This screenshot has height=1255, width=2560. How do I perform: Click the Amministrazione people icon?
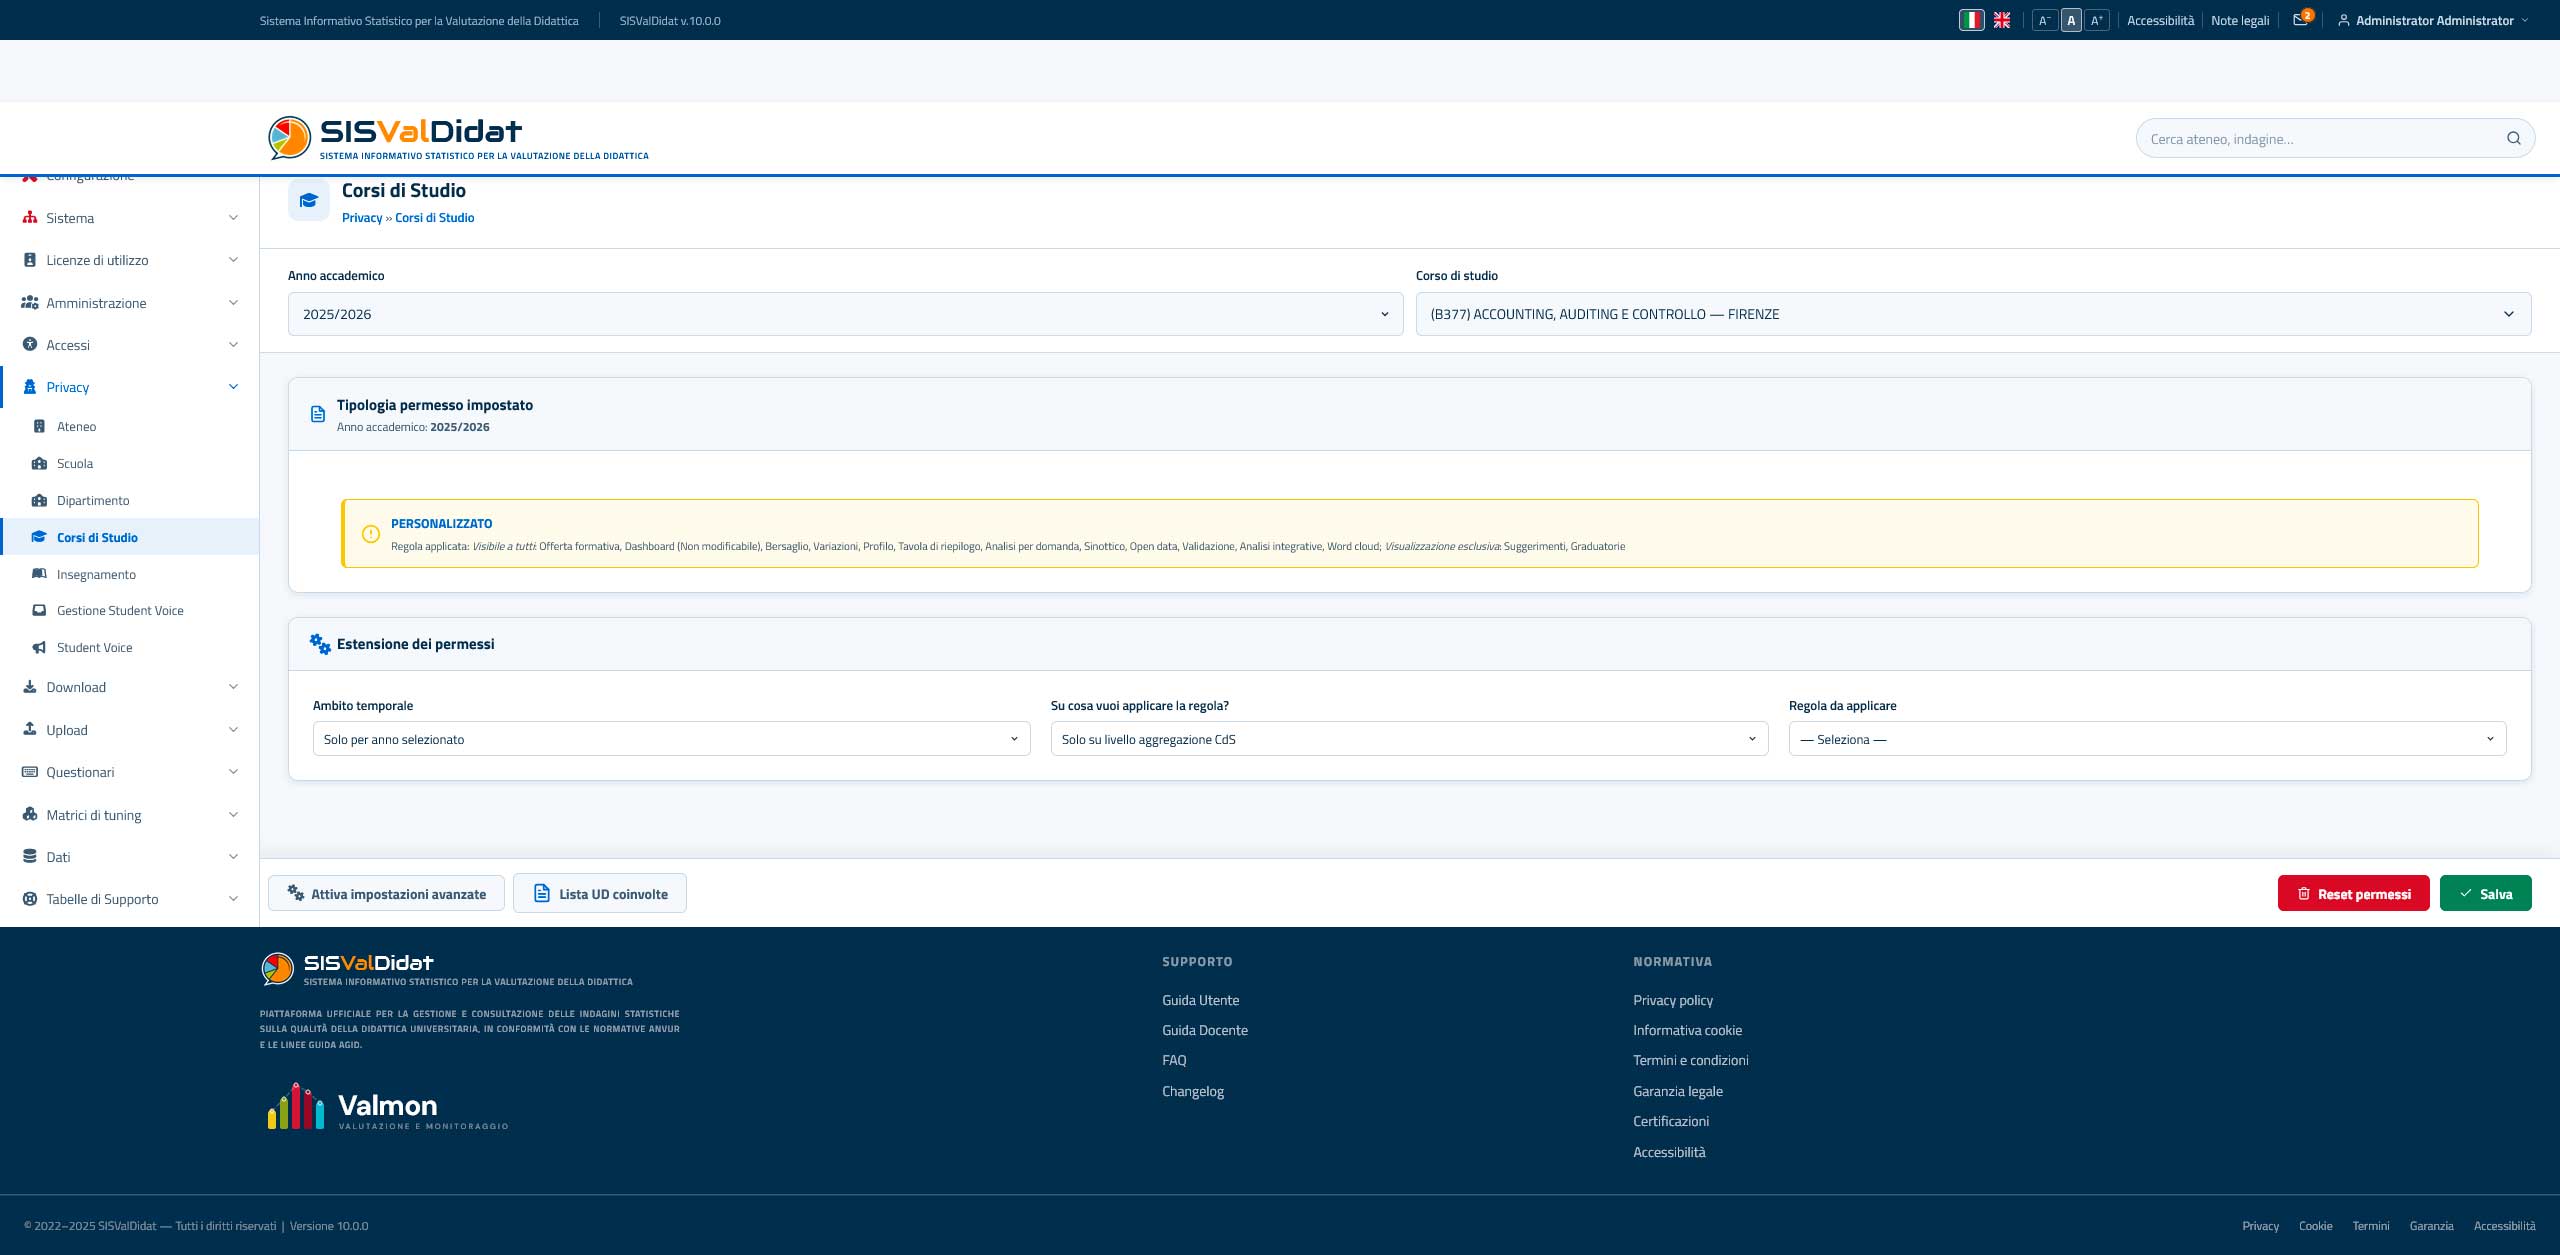30,302
